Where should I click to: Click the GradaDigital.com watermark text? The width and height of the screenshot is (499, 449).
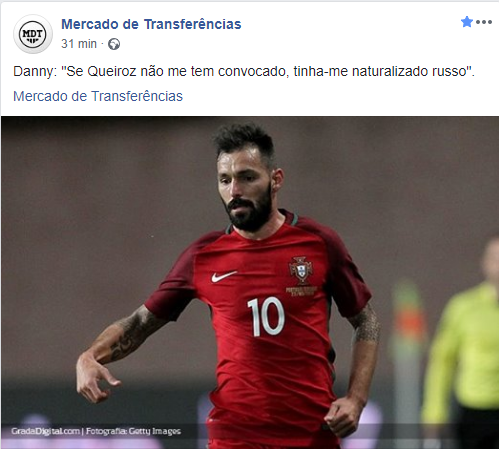46,431
